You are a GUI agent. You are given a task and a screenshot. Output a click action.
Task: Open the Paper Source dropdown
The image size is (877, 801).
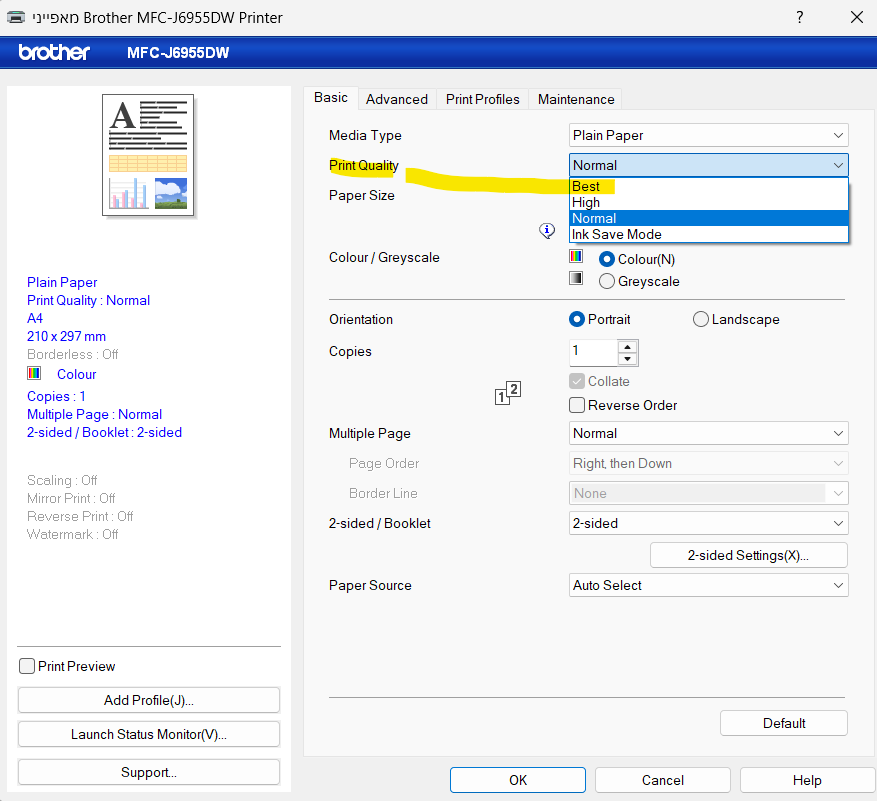(x=709, y=585)
